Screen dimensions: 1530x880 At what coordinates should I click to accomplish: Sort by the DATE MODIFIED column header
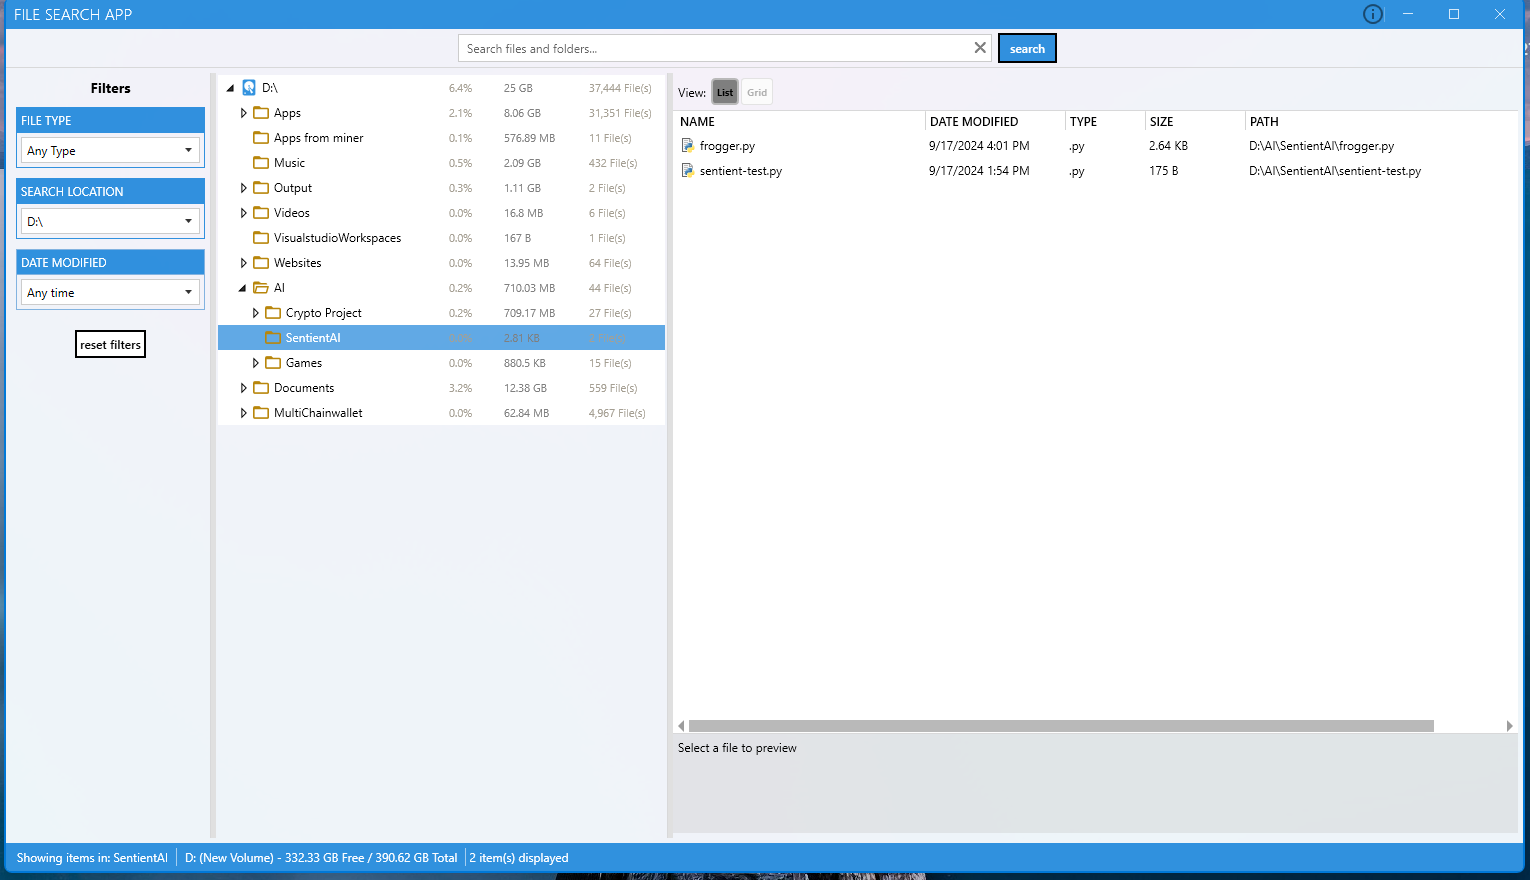coord(974,122)
